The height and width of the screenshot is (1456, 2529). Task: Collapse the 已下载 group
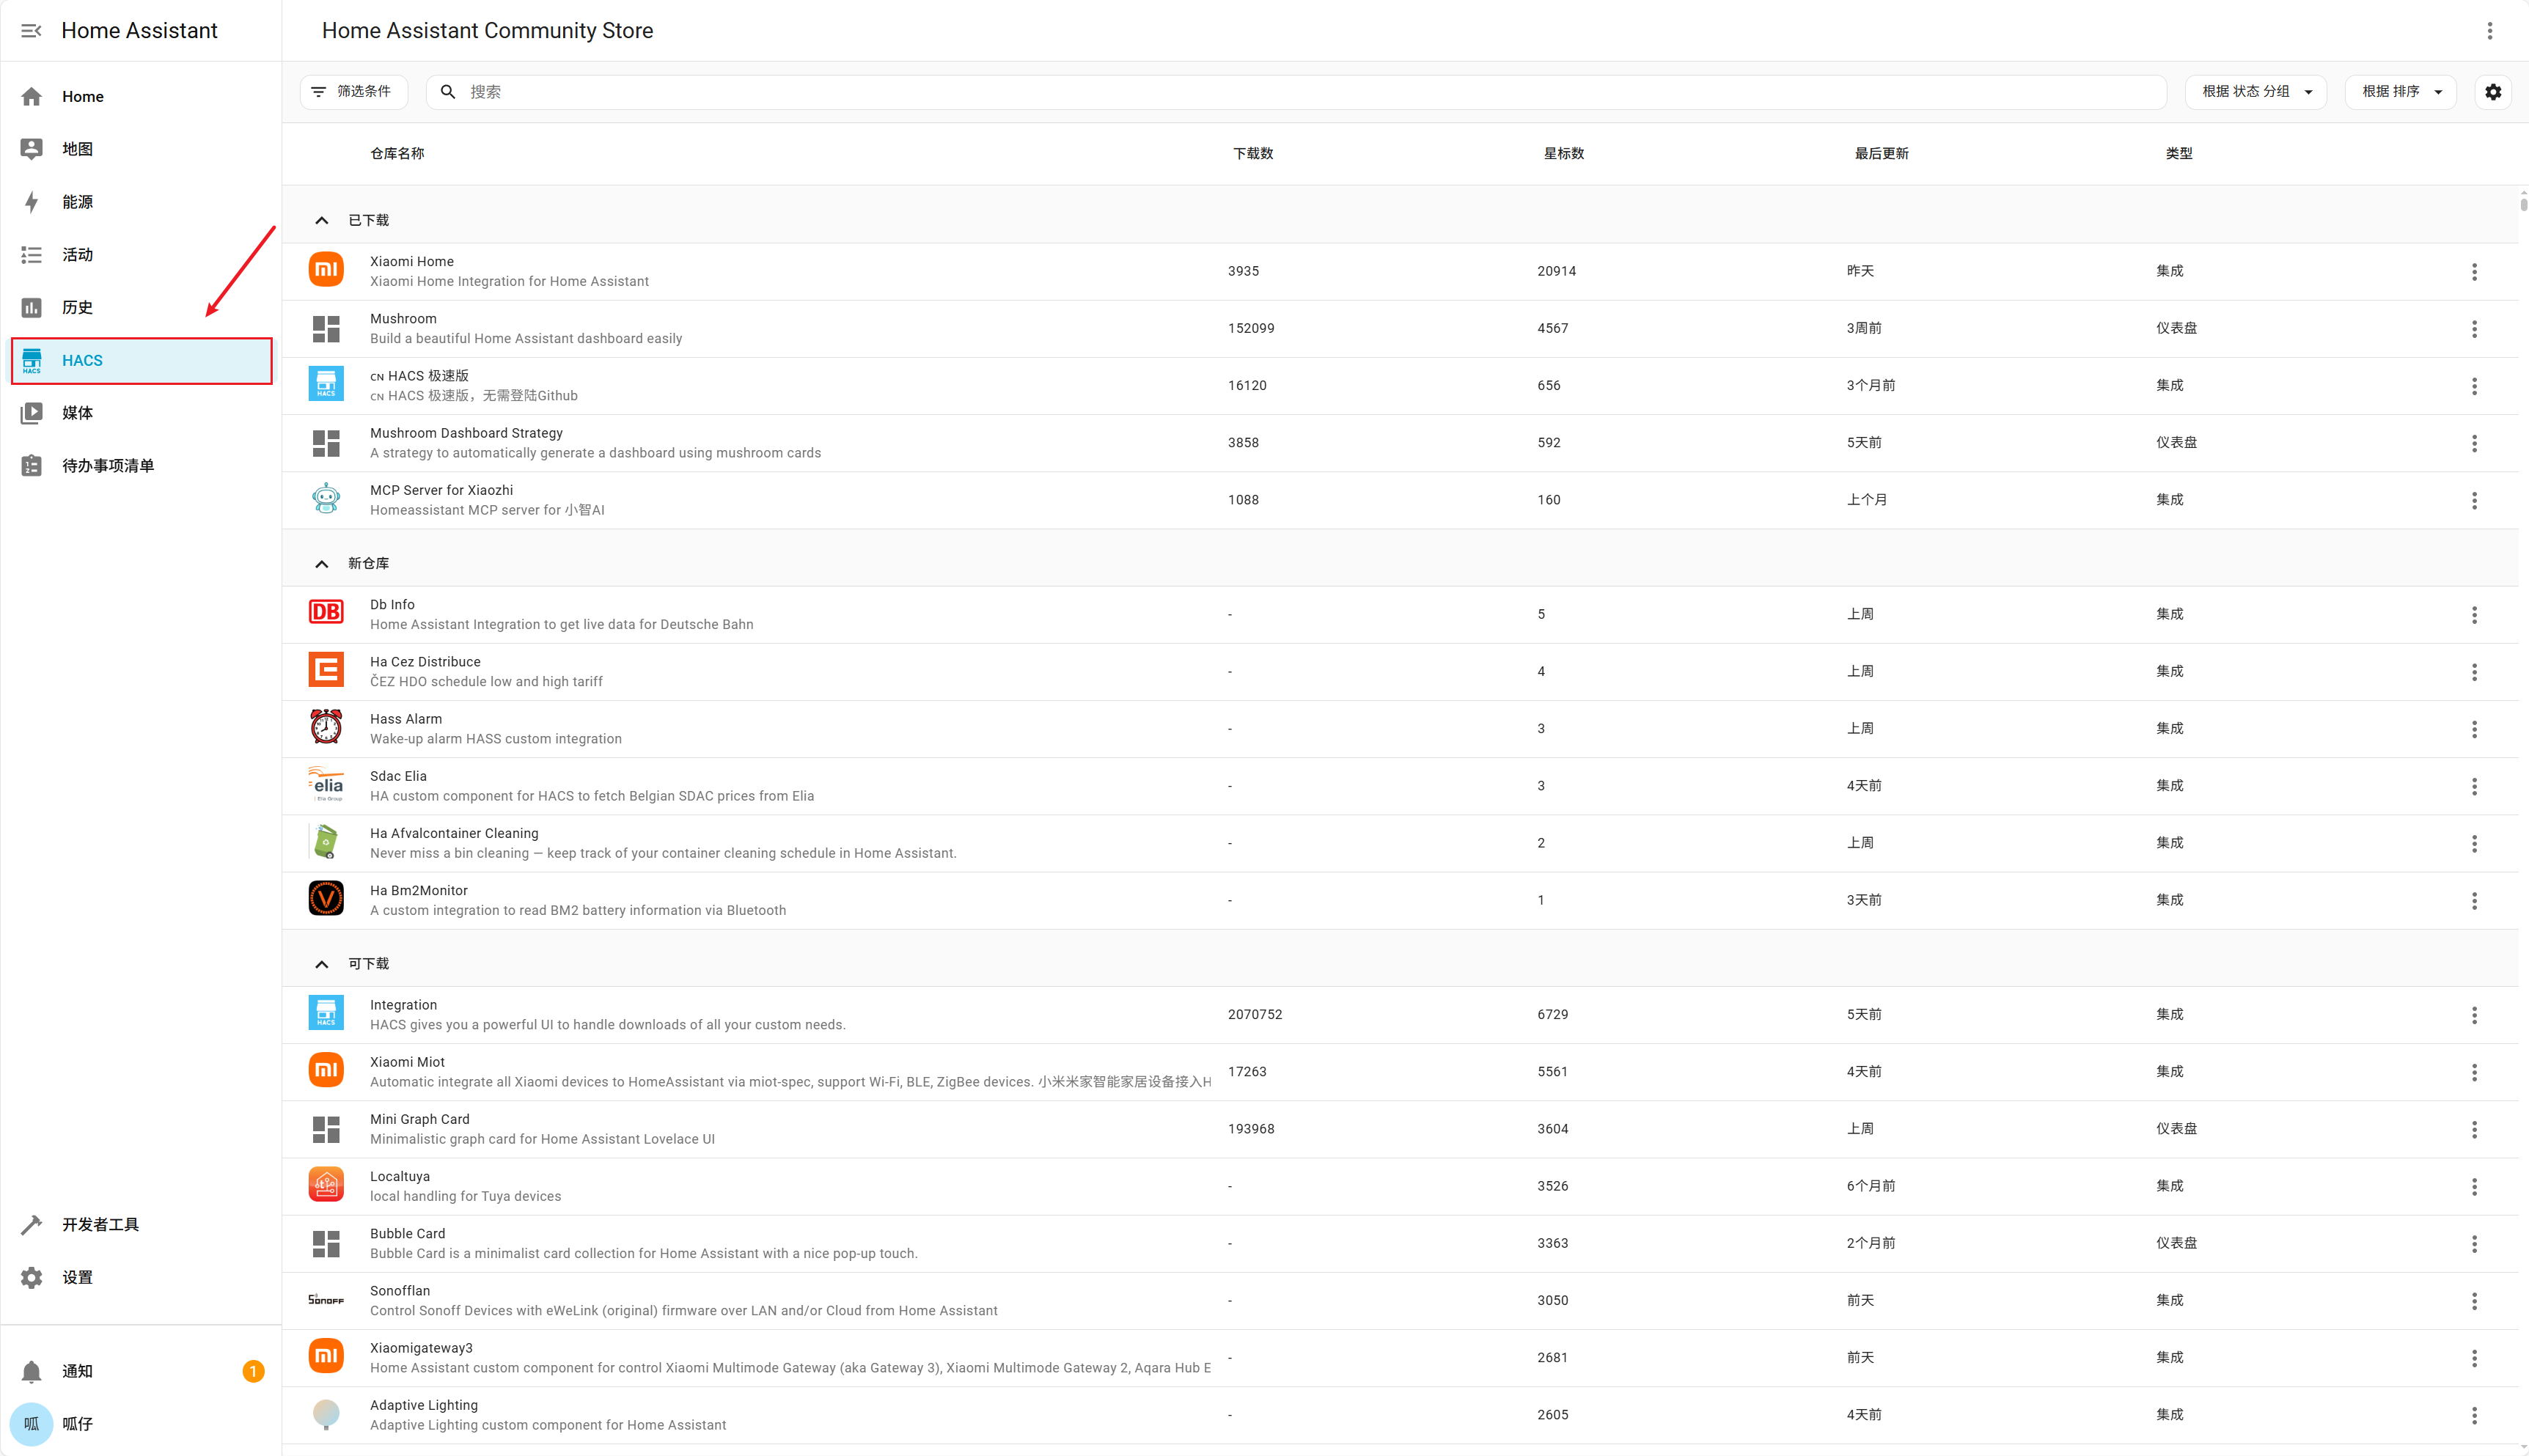pyautogui.click(x=322, y=220)
